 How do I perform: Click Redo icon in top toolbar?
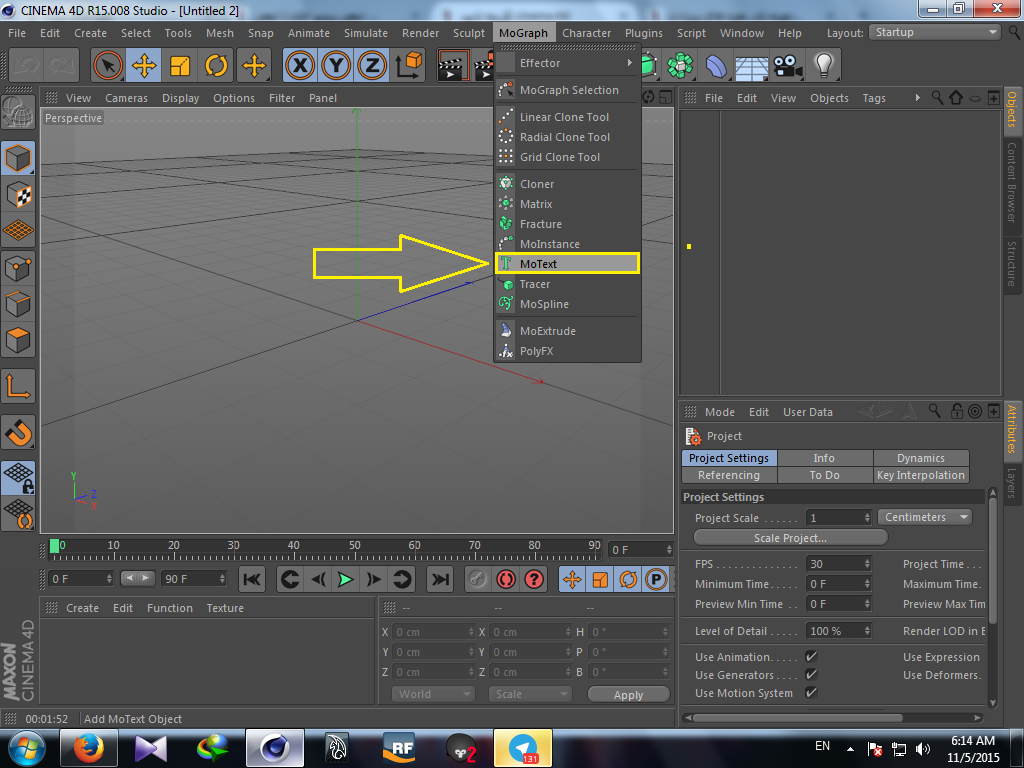coord(62,66)
